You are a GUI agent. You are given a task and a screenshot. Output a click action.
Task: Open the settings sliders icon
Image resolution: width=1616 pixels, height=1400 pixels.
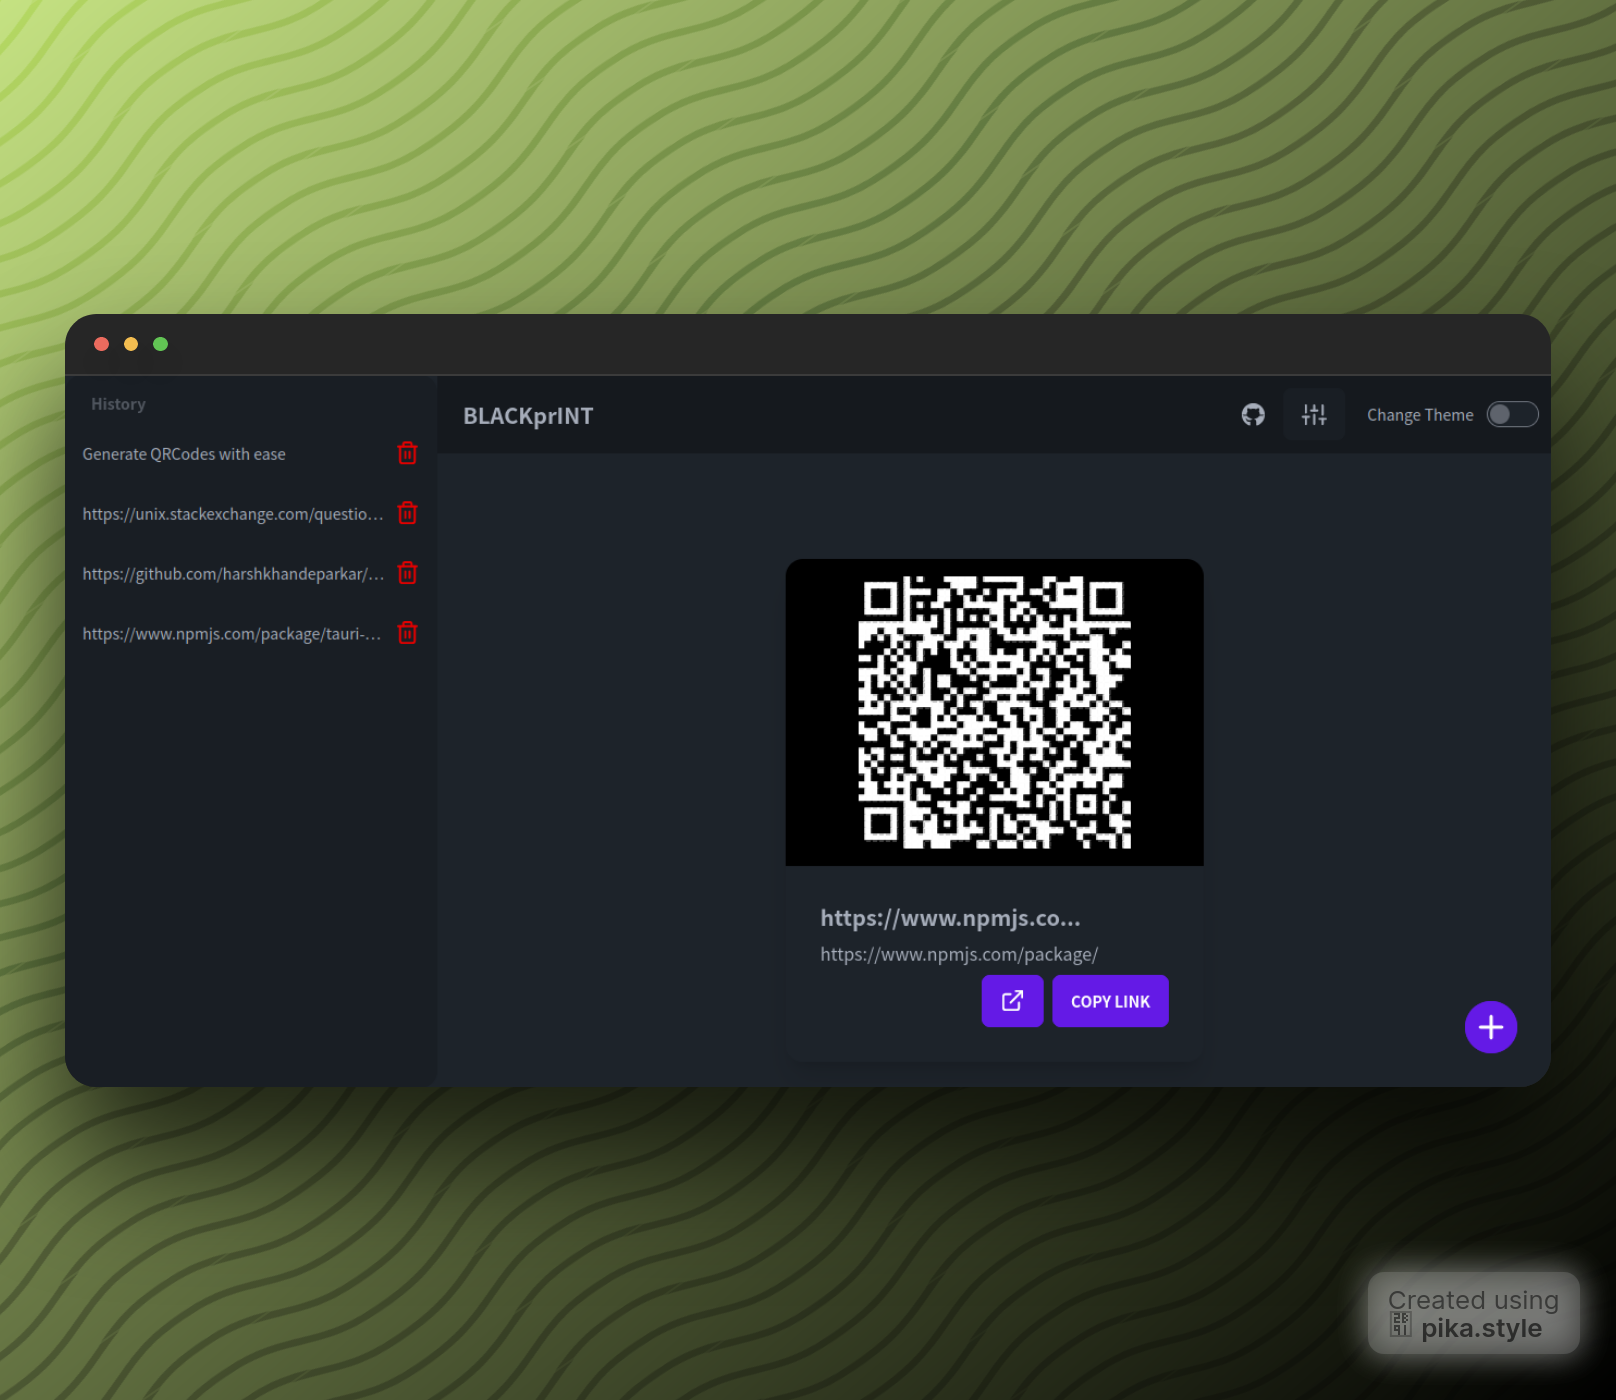point(1314,414)
